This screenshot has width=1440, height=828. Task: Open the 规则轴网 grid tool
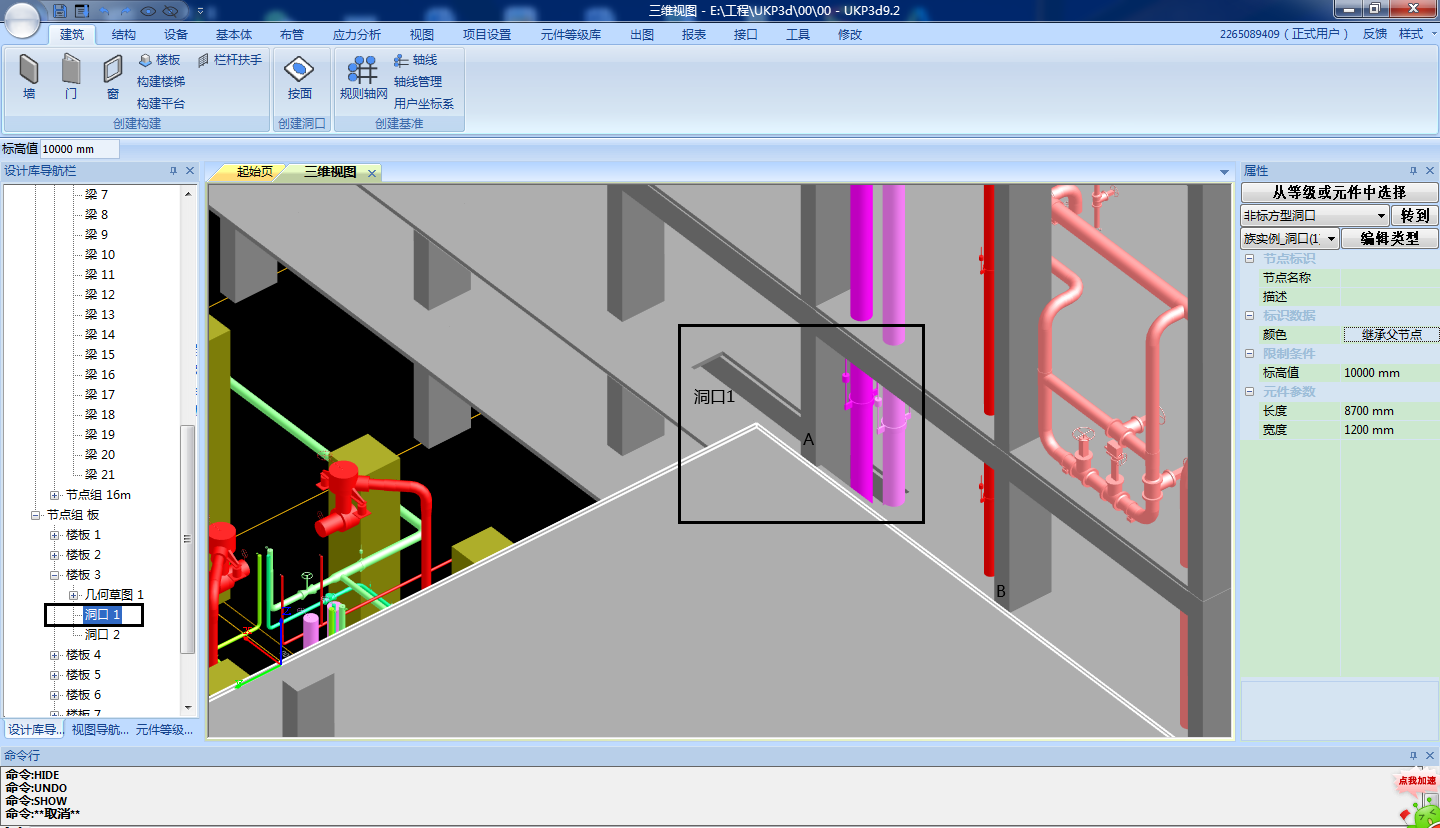pyautogui.click(x=362, y=77)
